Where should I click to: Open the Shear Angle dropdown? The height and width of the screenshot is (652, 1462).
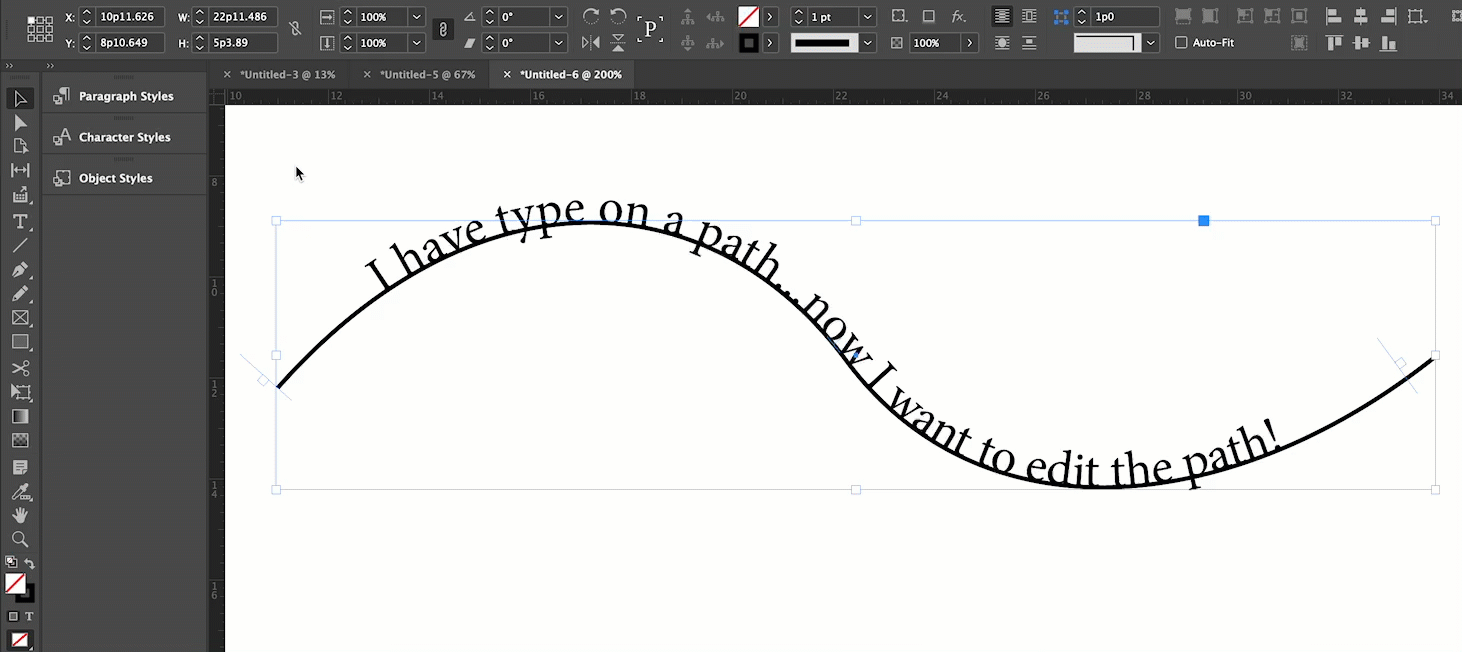pyautogui.click(x=559, y=43)
